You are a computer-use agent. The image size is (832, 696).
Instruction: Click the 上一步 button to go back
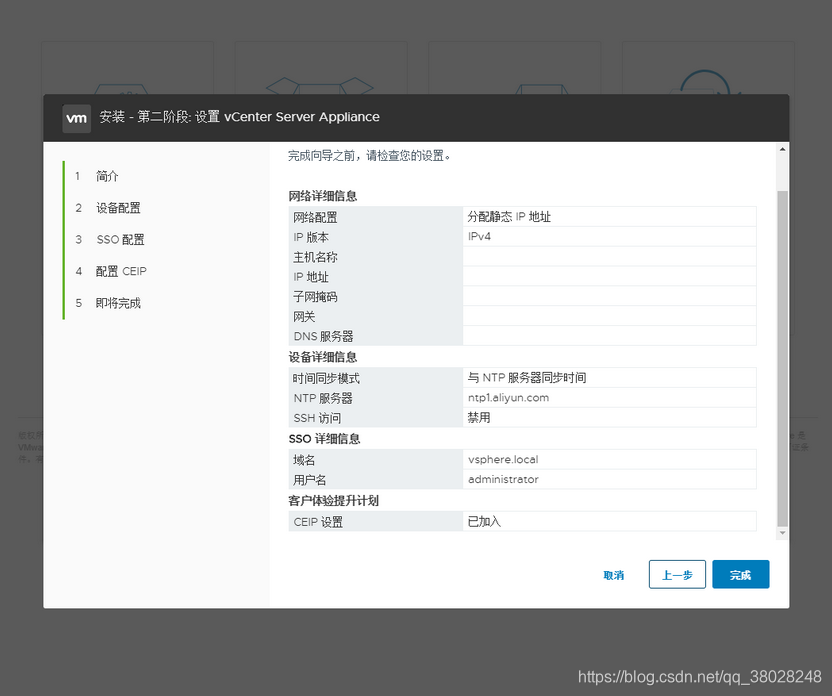pos(677,574)
